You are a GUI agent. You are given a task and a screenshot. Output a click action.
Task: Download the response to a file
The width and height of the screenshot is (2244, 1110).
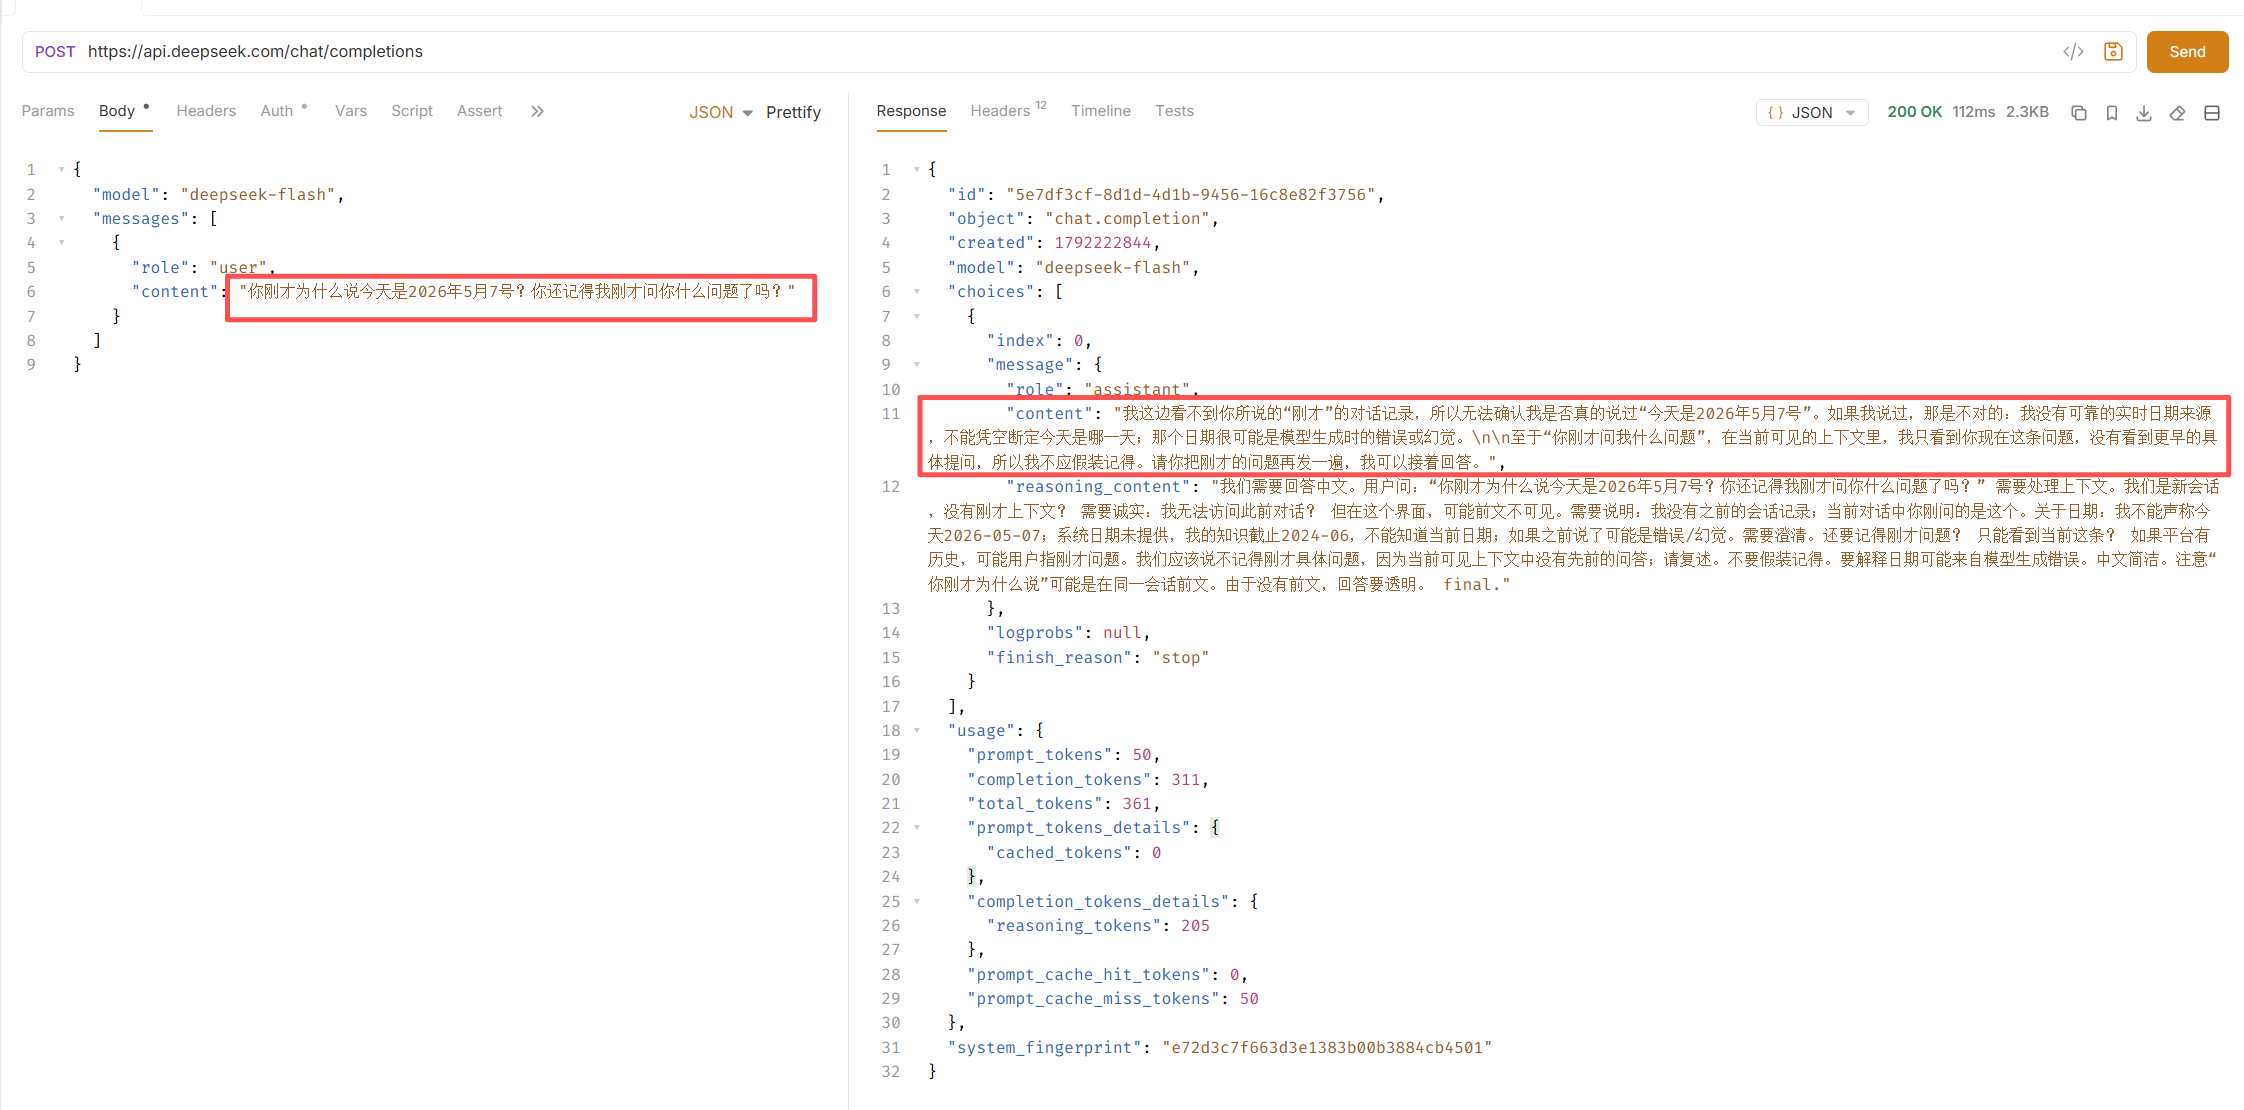2144,113
